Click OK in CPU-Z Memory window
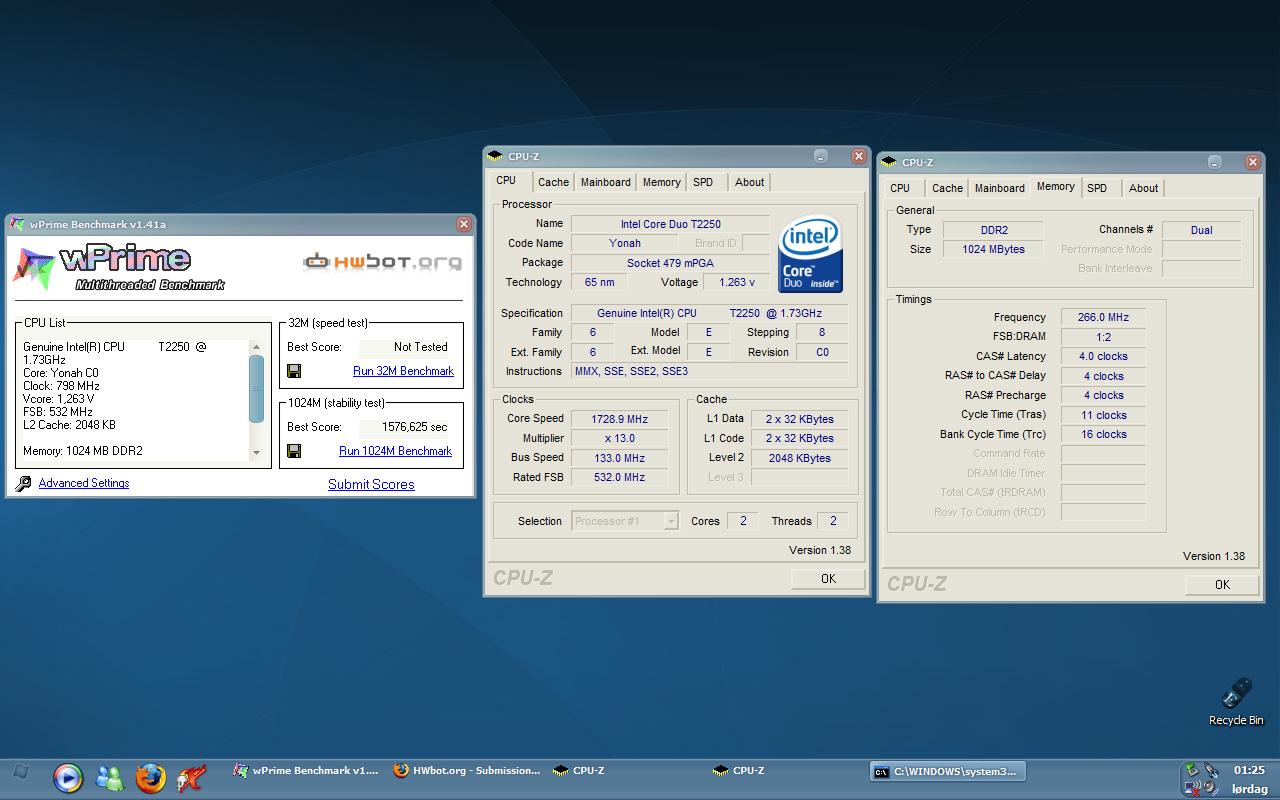The image size is (1280, 800). click(x=1222, y=585)
